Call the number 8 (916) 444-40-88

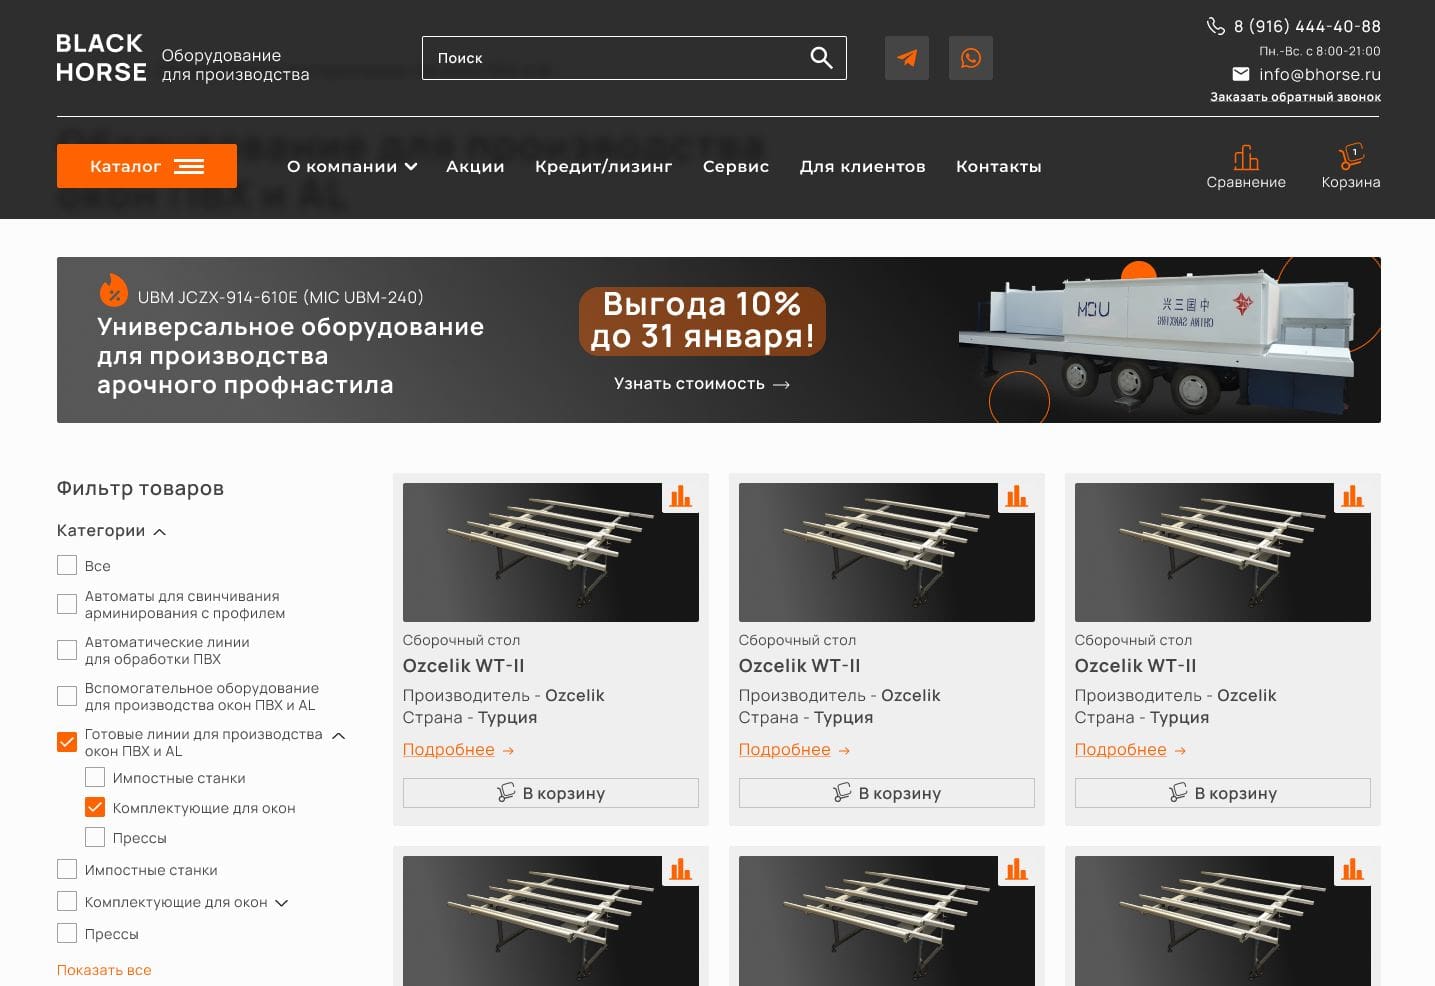[x=1307, y=26]
